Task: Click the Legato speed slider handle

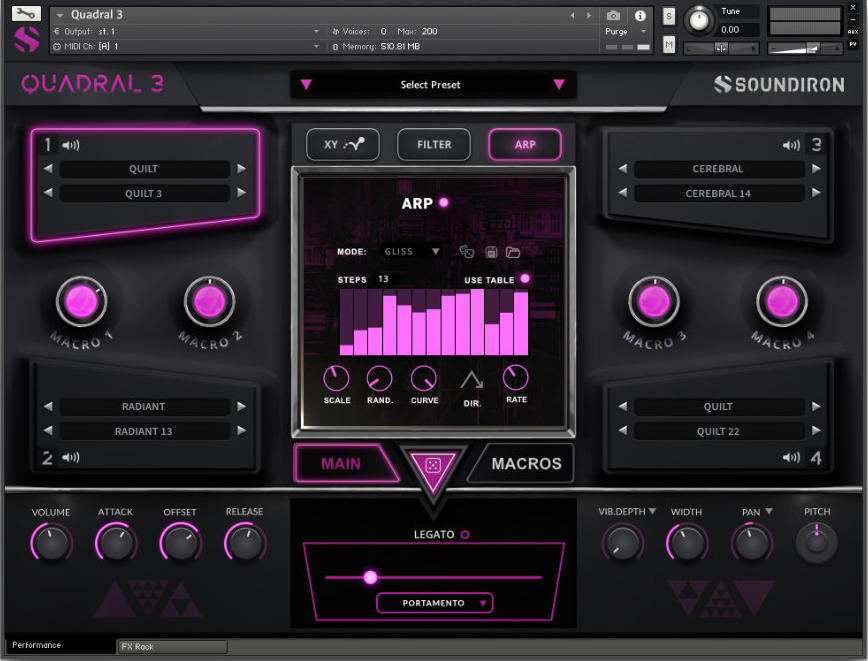Action: 371,578
